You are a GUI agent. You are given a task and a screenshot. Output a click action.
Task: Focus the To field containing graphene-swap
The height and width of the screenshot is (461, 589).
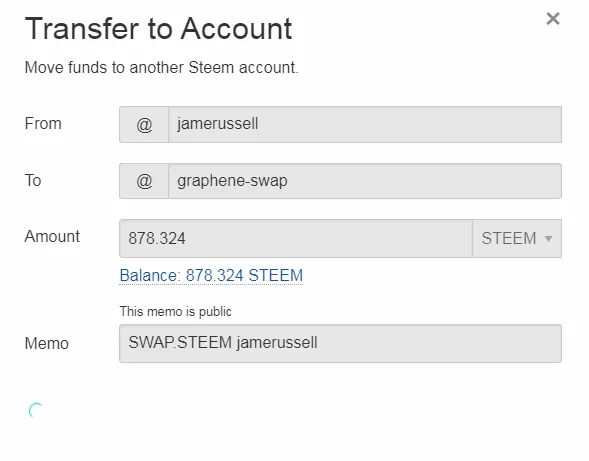click(x=365, y=181)
